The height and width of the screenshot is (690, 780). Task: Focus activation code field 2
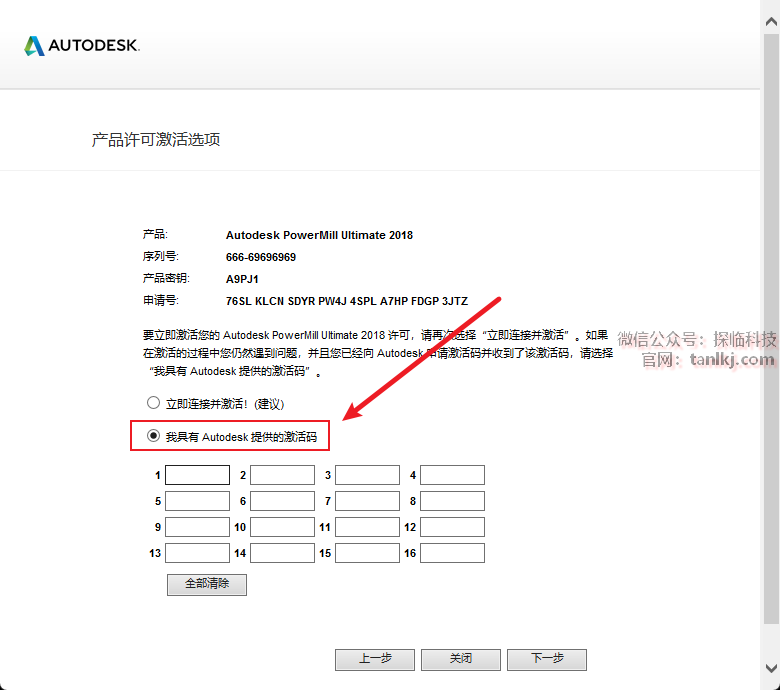click(x=283, y=475)
